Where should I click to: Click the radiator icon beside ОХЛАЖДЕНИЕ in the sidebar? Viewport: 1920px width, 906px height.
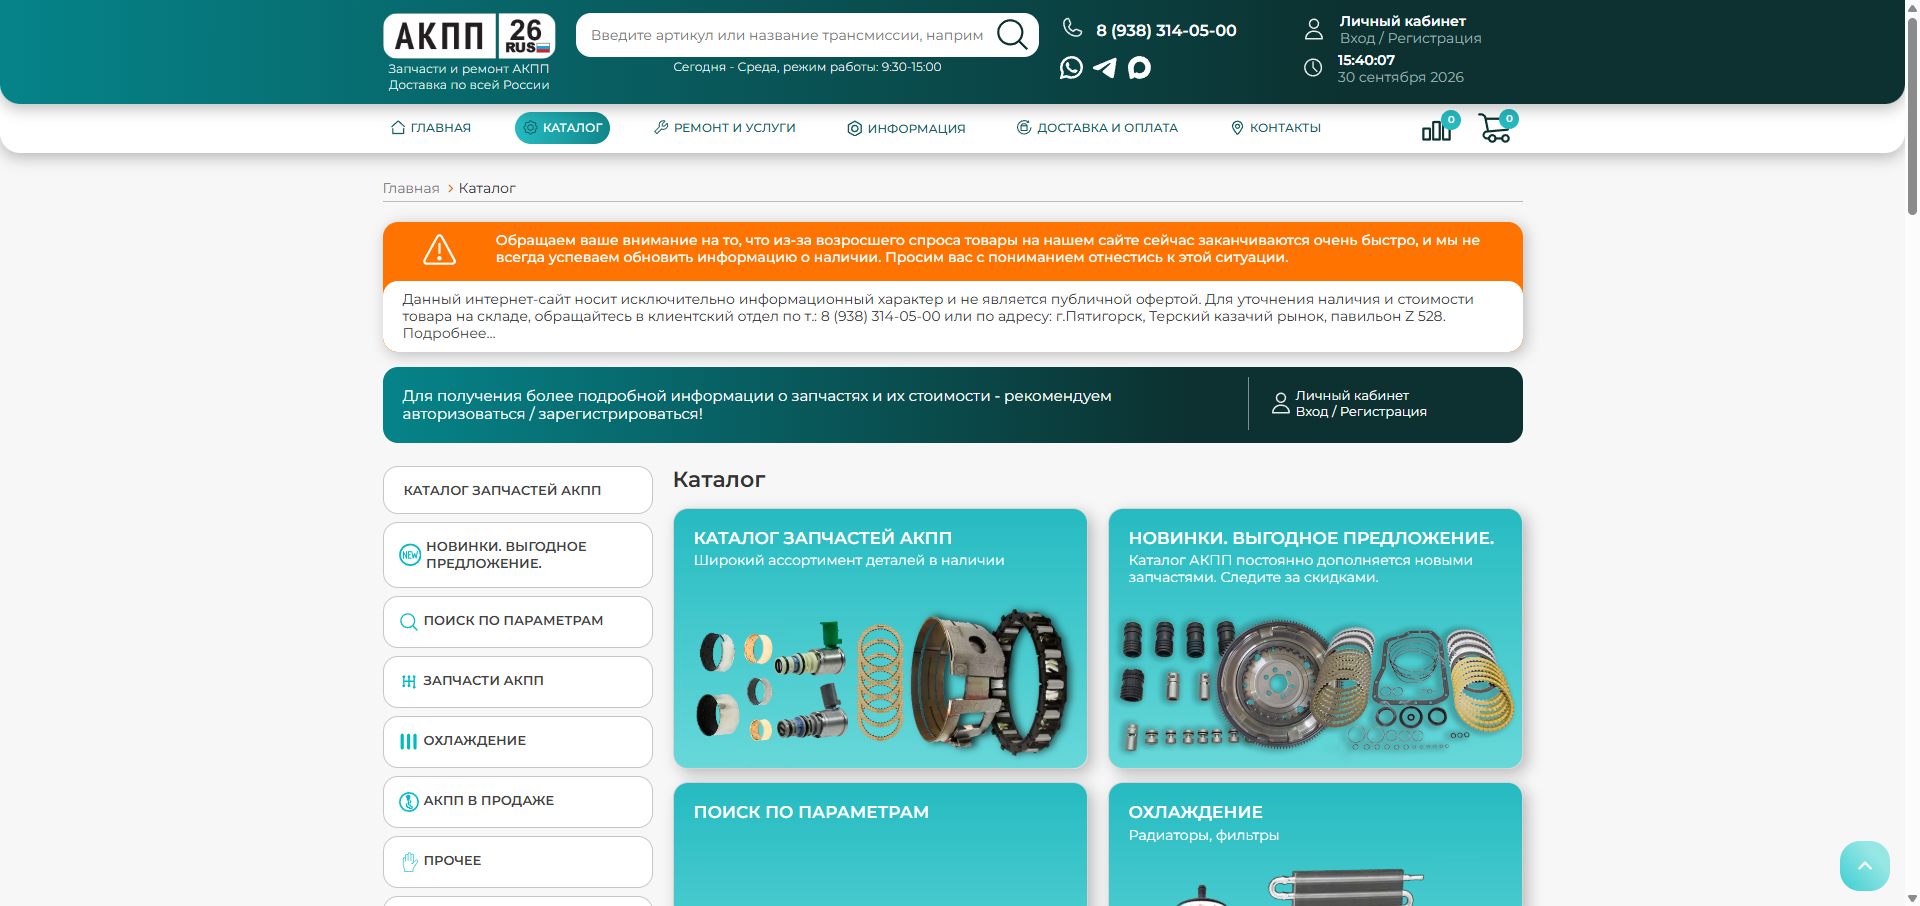click(x=408, y=741)
